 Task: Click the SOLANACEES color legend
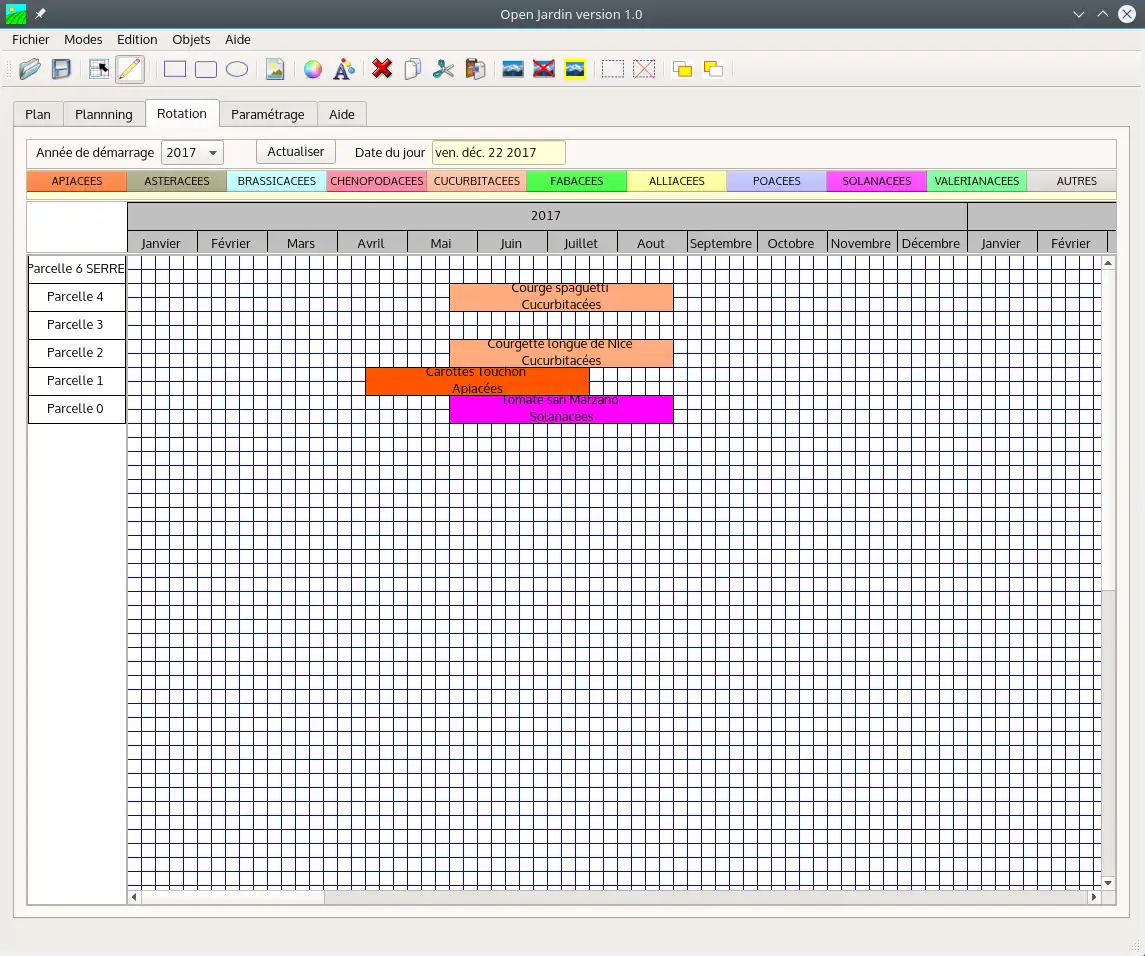[877, 181]
